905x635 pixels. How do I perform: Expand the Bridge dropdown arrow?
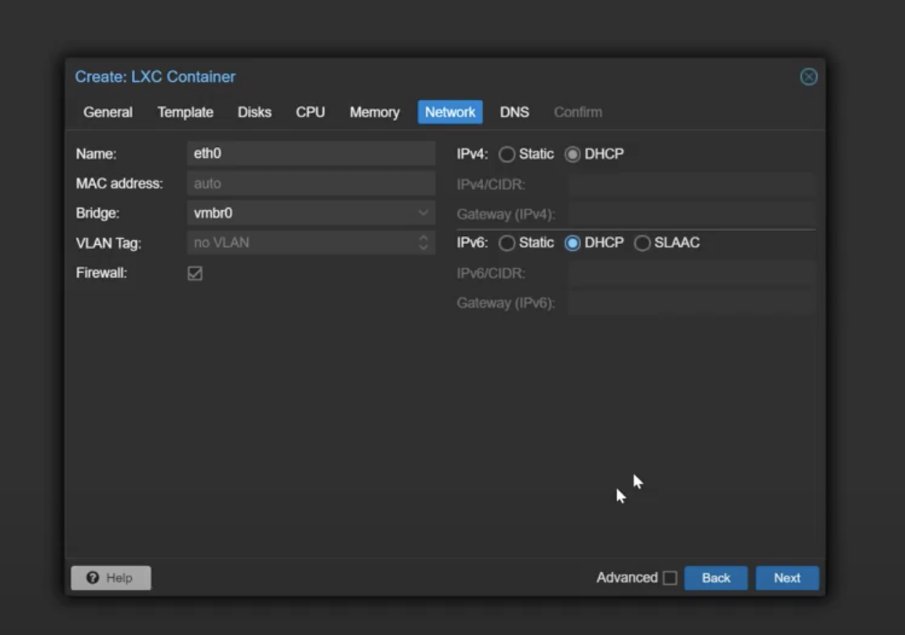click(423, 213)
